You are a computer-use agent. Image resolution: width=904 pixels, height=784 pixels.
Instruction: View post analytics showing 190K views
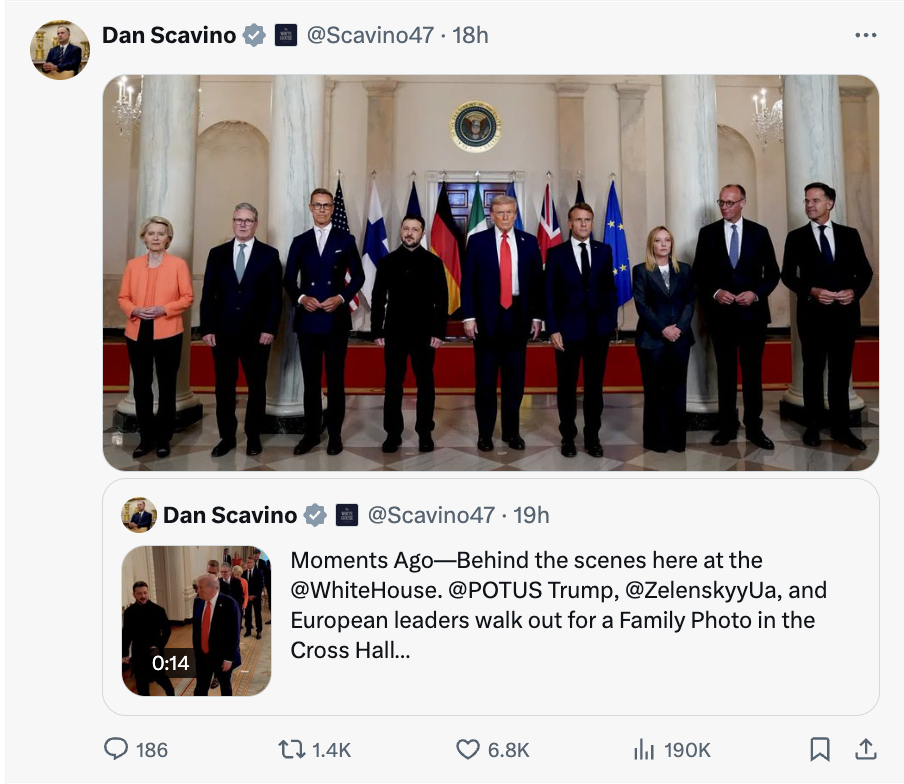pyautogui.click(x=645, y=748)
